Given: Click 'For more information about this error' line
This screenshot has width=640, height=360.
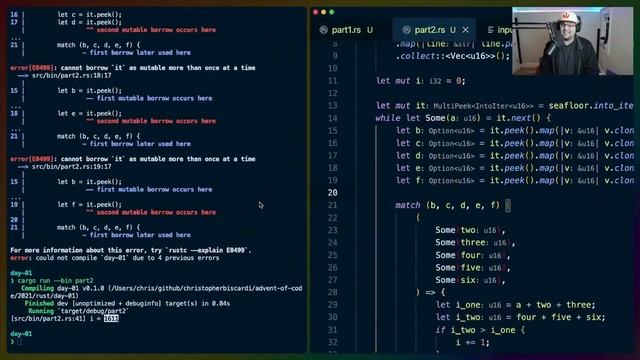Looking at the screenshot, I should click(131, 250).
